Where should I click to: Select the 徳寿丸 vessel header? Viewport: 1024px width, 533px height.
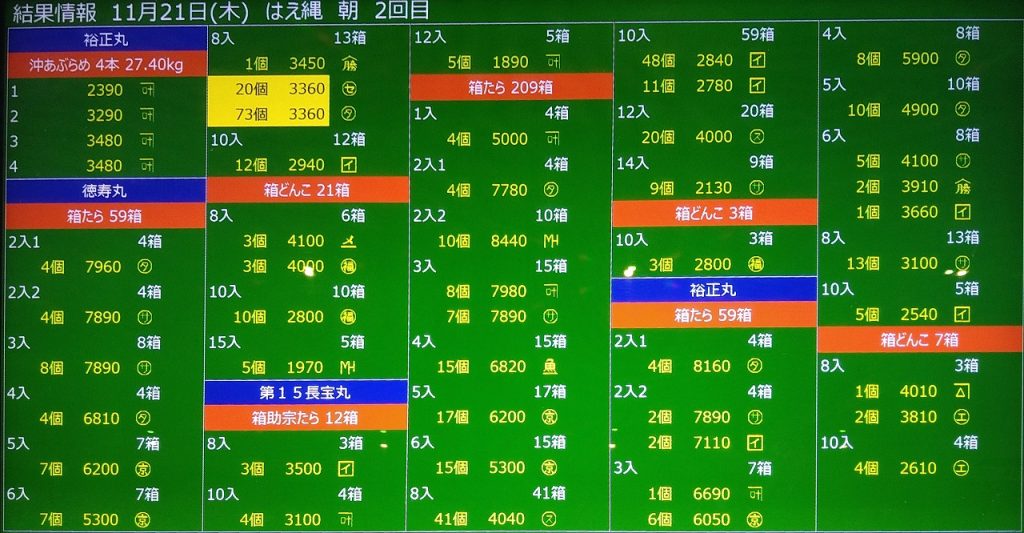(x=104, y=190)
